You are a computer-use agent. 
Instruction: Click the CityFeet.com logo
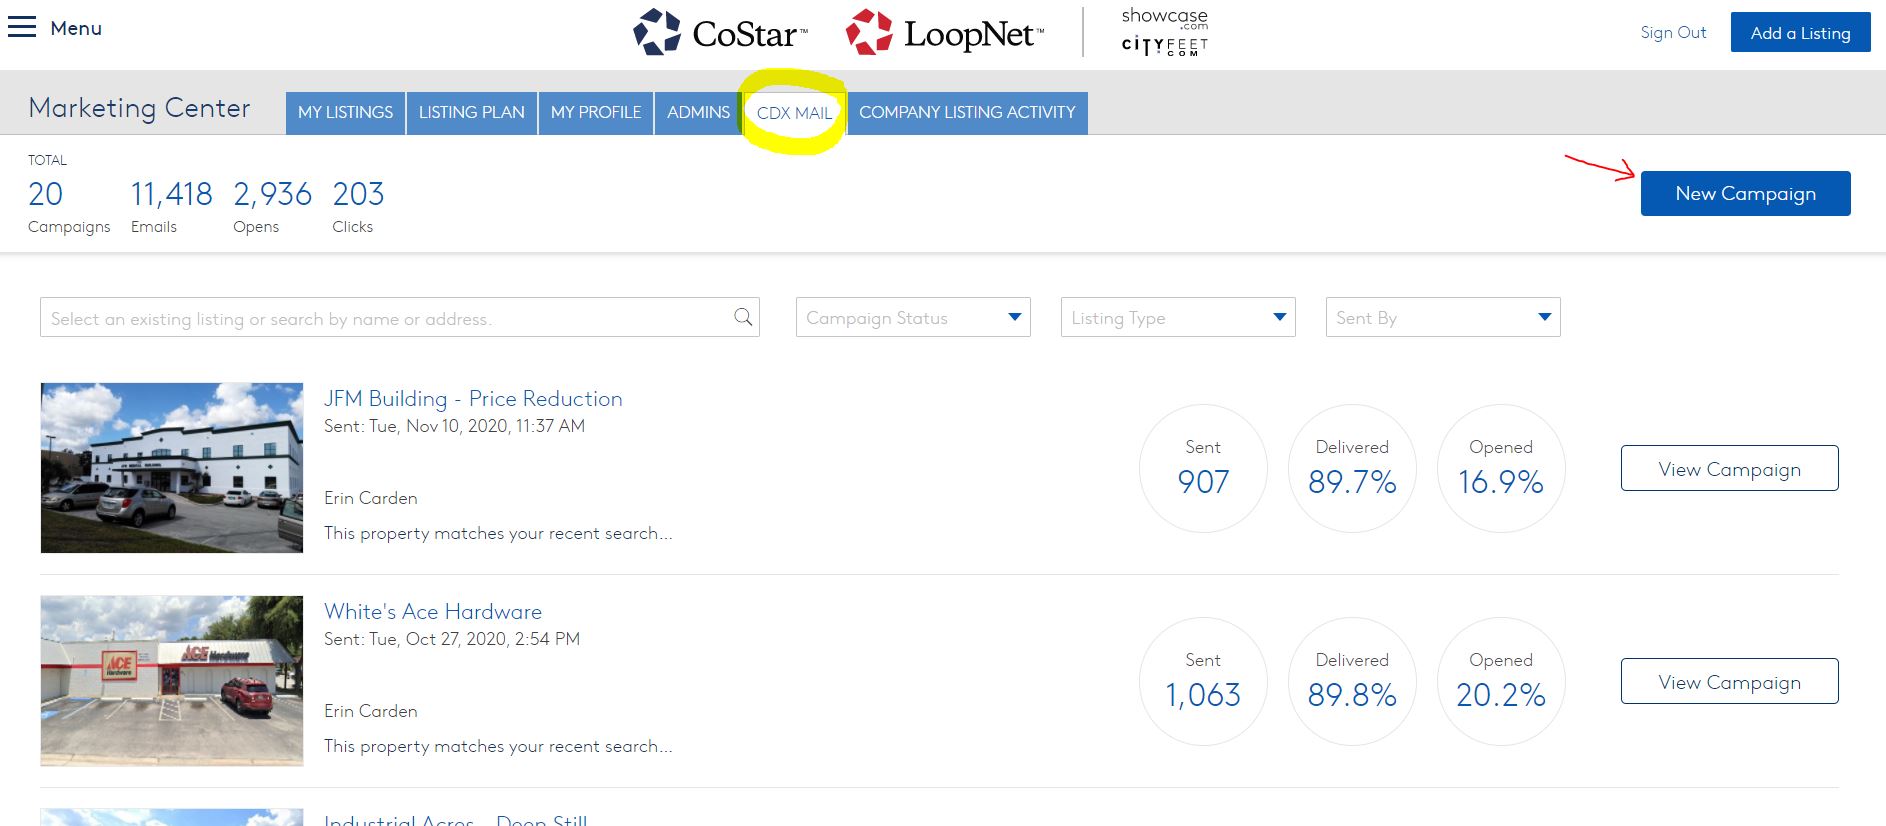(1164, 46)
